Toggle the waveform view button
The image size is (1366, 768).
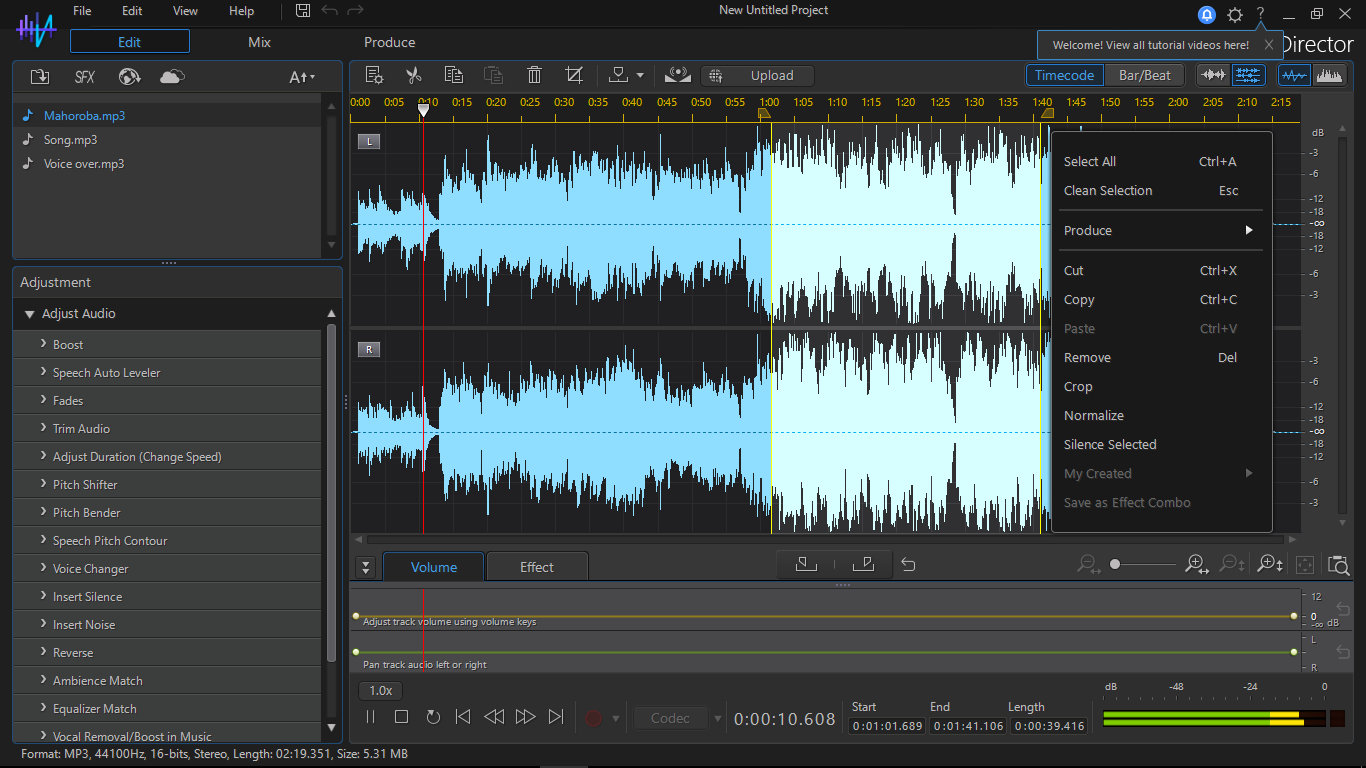1294,76
